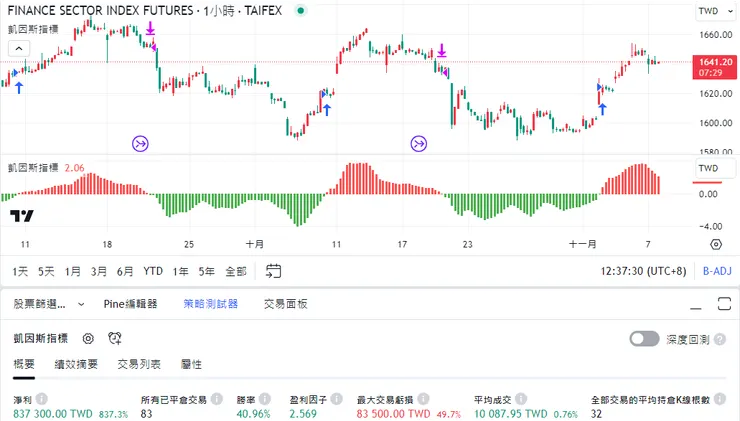Open the 績效摘要 tab

pyautogui.click(x=76, y=364)
